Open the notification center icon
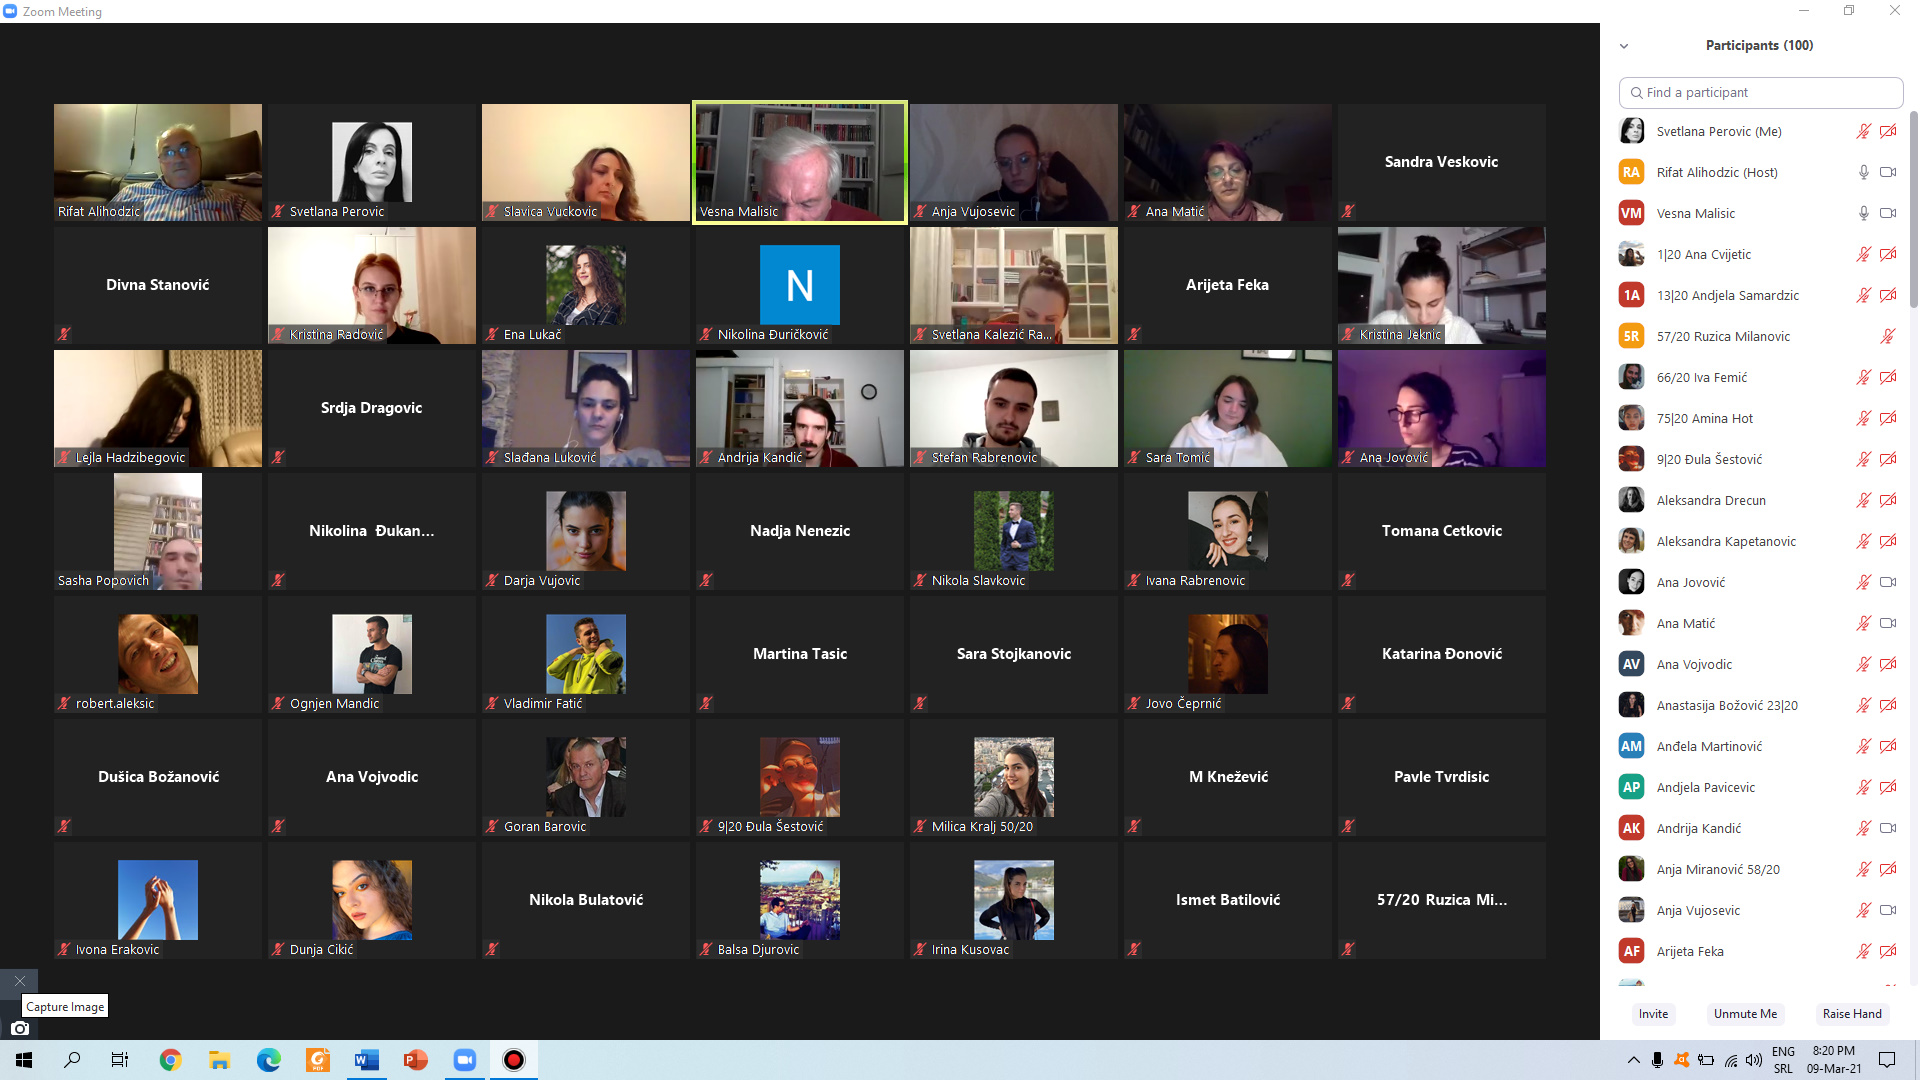The image size is (1920, 1080). [x=1887, y=1060]
